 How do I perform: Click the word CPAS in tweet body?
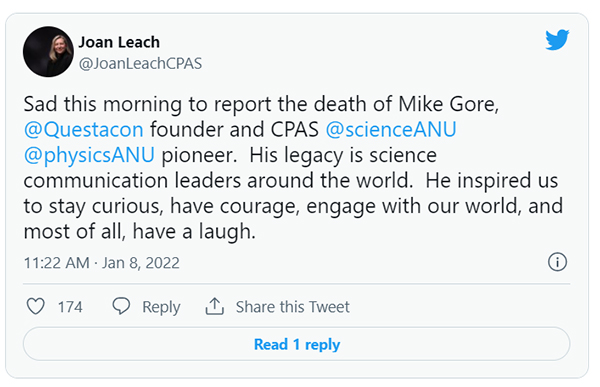click(295, 129)
